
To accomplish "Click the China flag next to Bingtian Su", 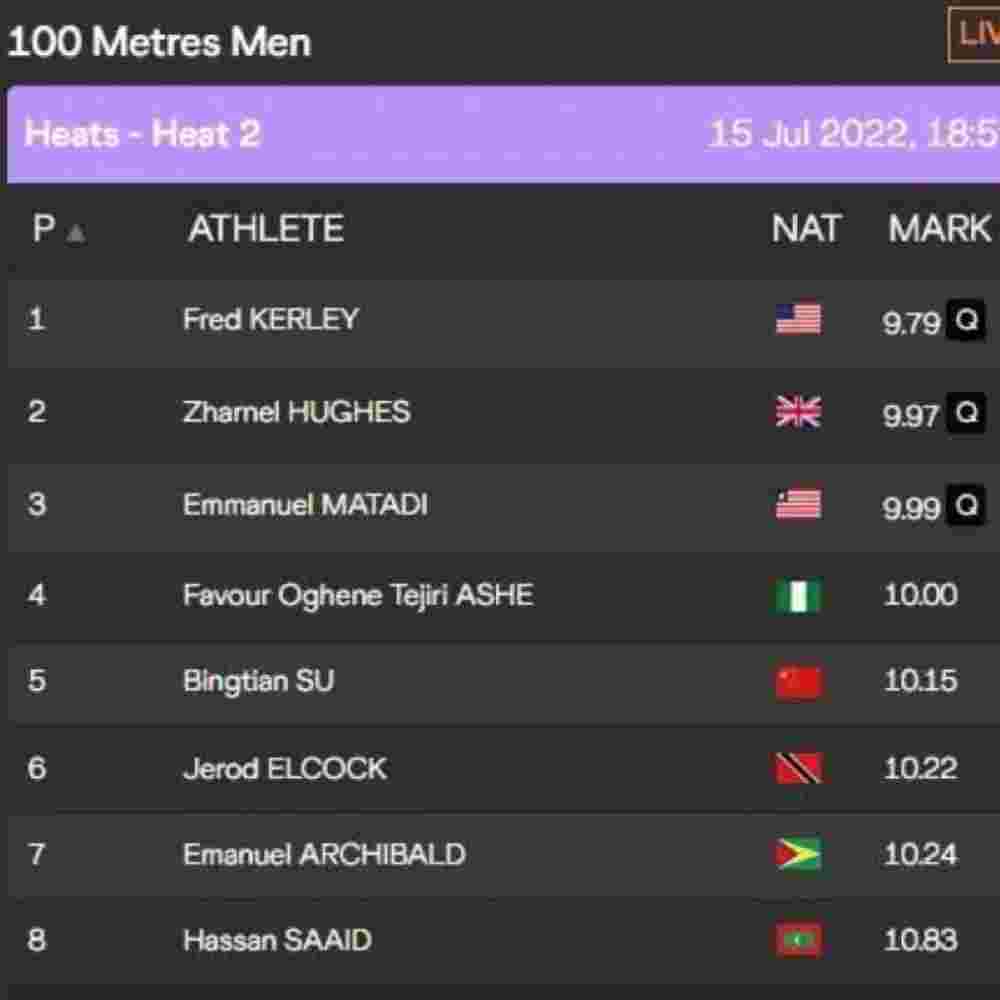I will tap(798, 682).
